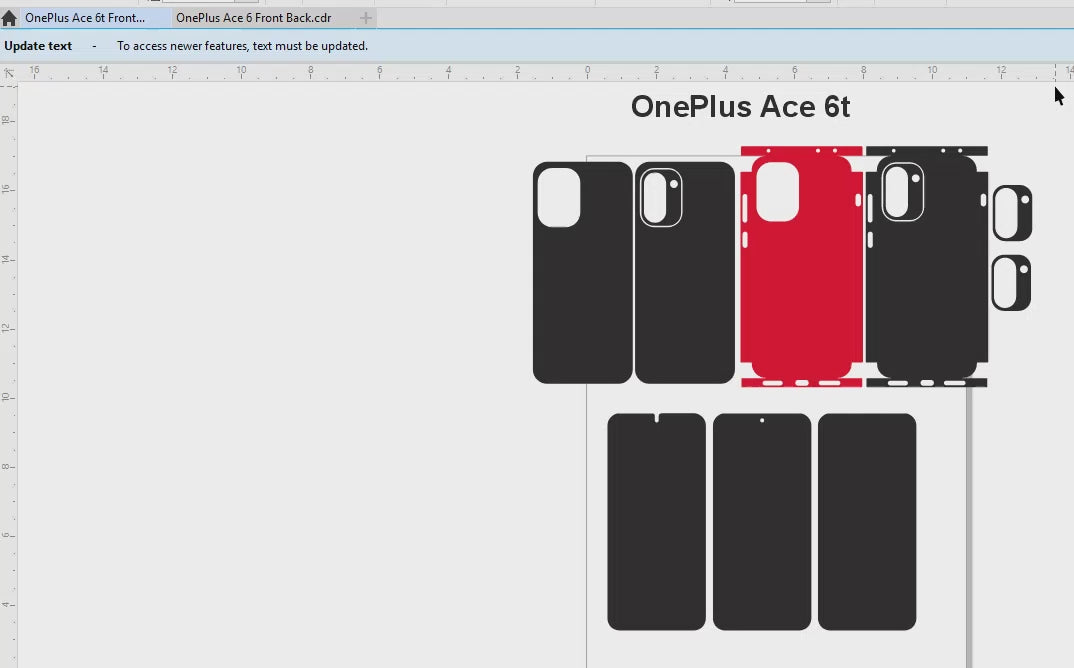The width and height of the screenshot is (1074, 668).
Task: Select the lower small camera lens skin piece
Action: click(x=1011, y=283)
